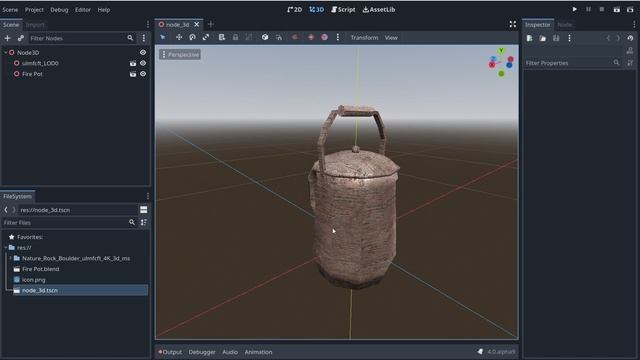Toggle Use Local Space cube icon
Screen dimensions: 640x360
tap(265, 38)
